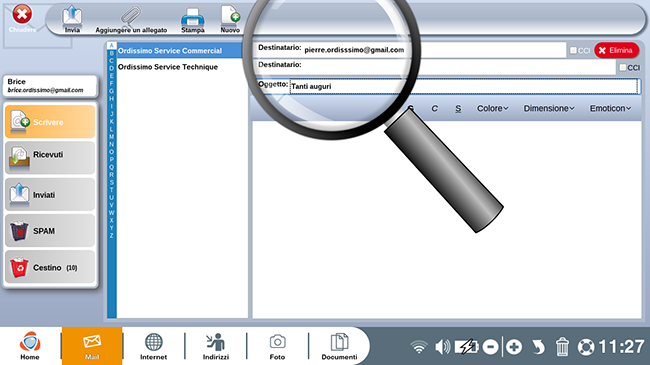Image resolution: width=650 pixels, height=365 pixels.
Task: Open Home from the bottom bar
Action: (30, 346)
